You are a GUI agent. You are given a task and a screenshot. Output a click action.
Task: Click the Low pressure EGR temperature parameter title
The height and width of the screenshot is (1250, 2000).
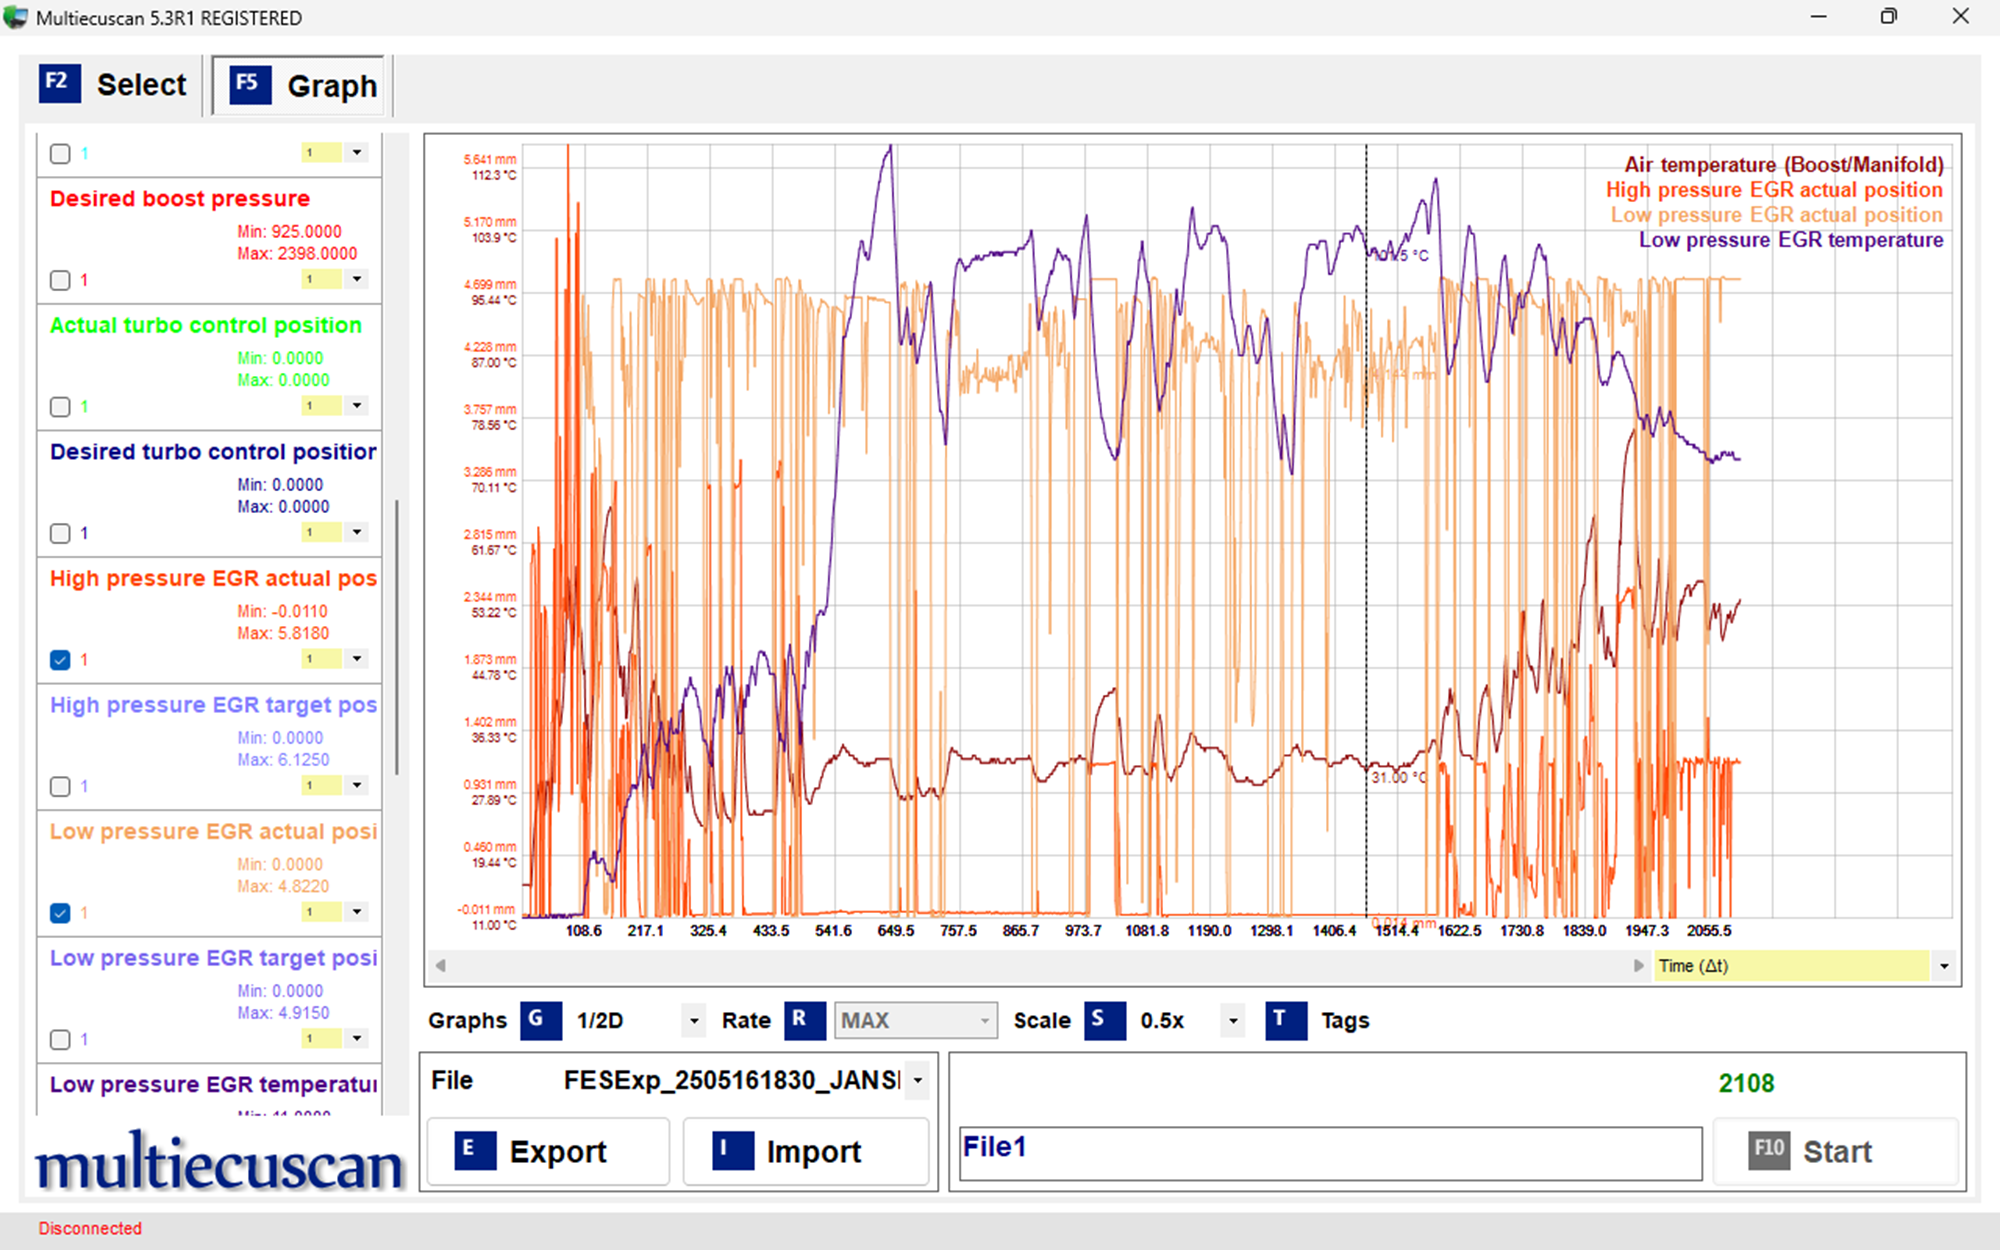tap(214, 1085)
